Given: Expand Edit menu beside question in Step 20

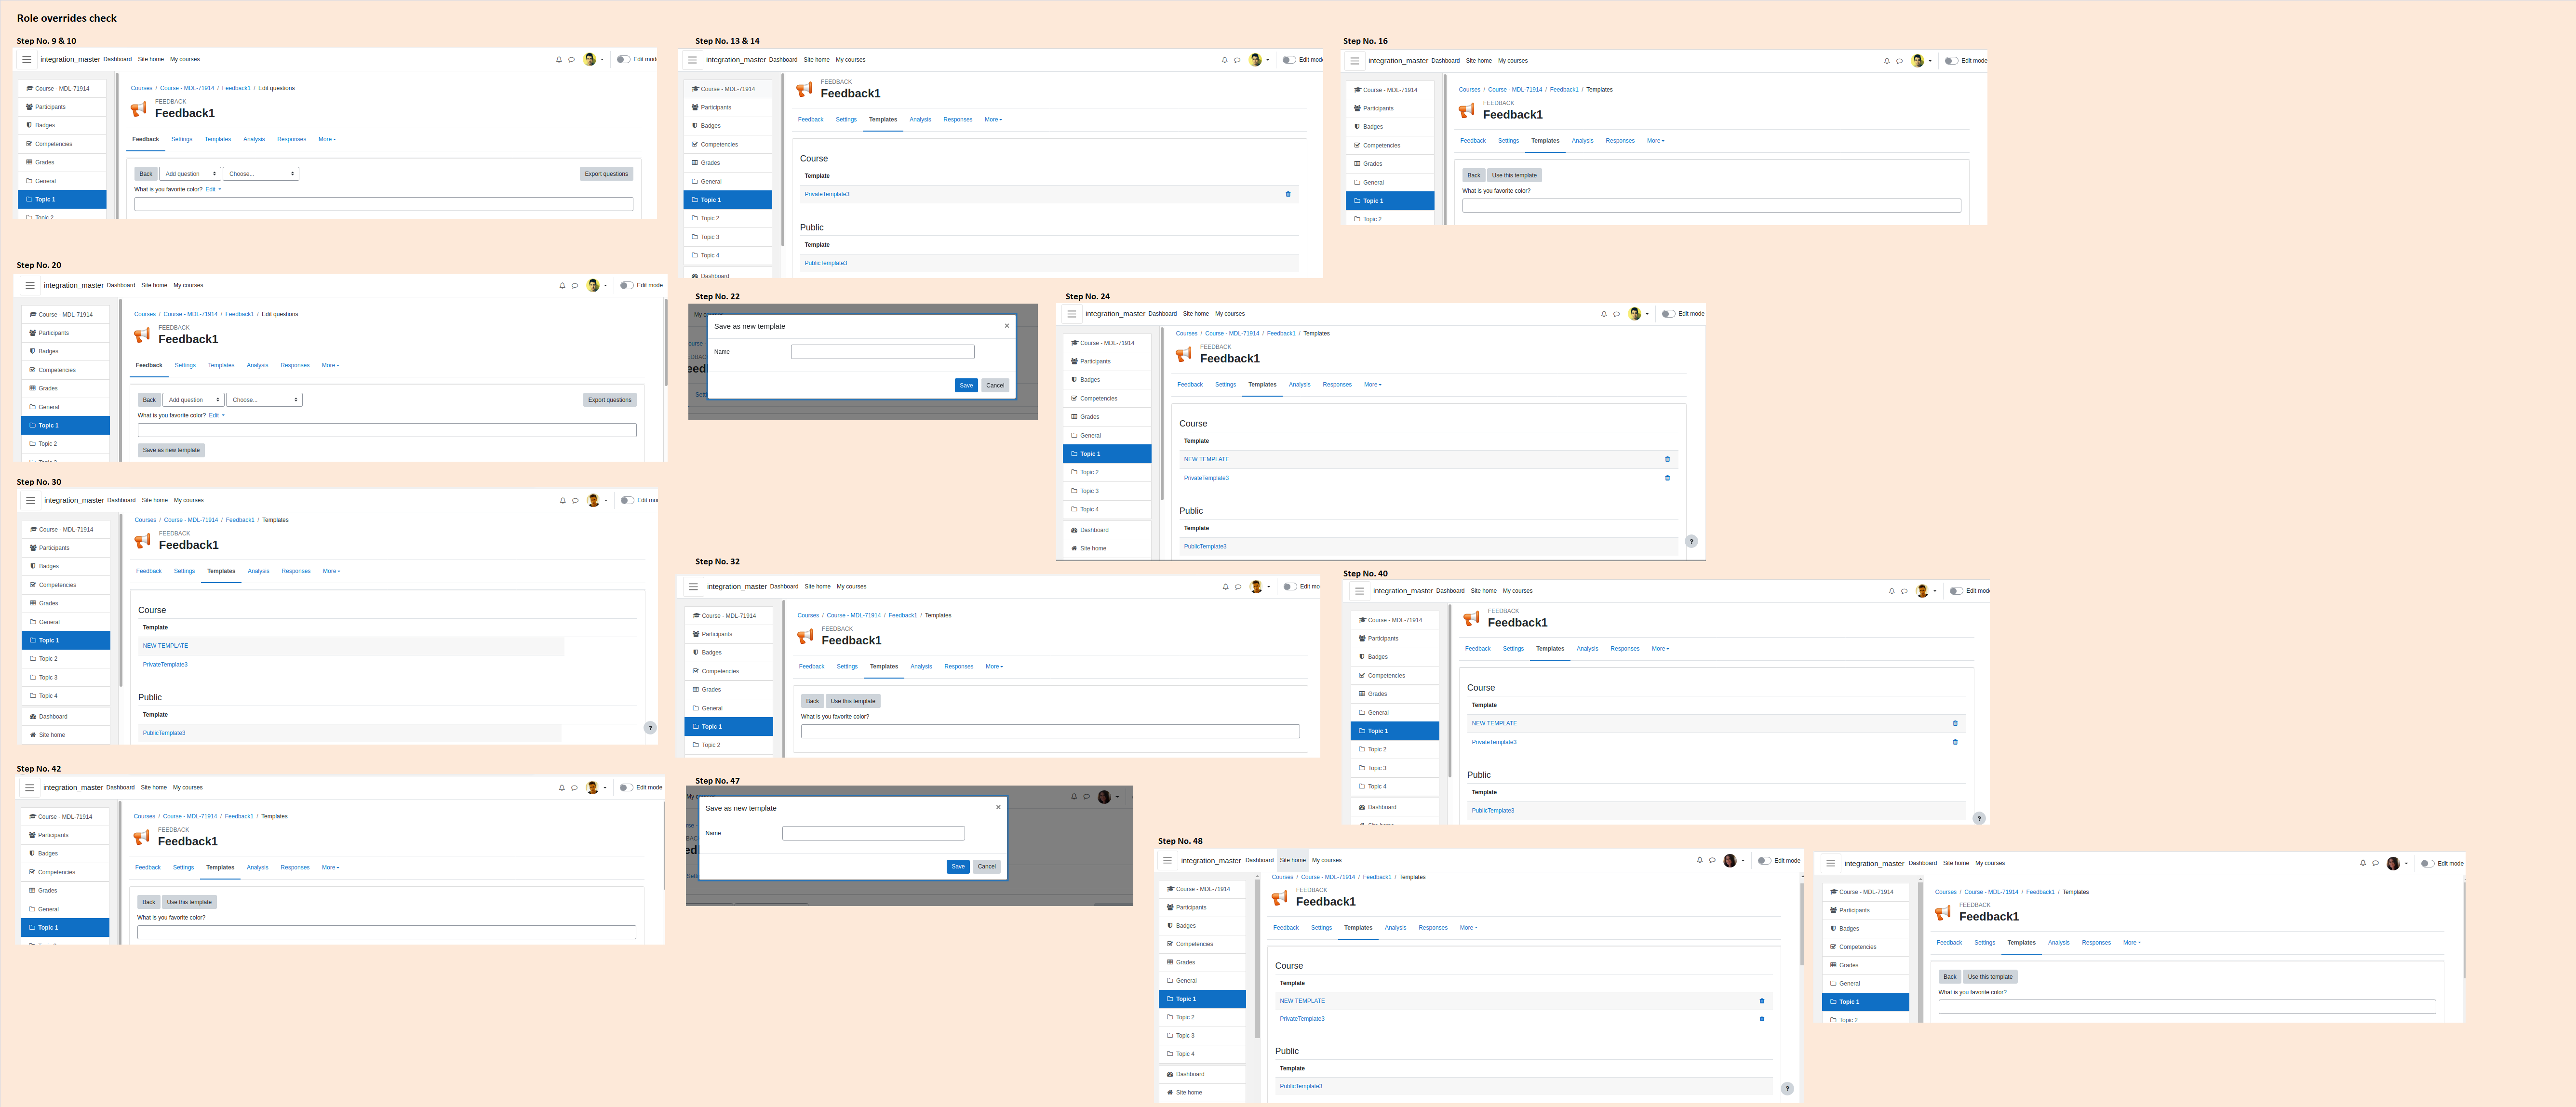Looking at the screenshot, I should point(216,415).
